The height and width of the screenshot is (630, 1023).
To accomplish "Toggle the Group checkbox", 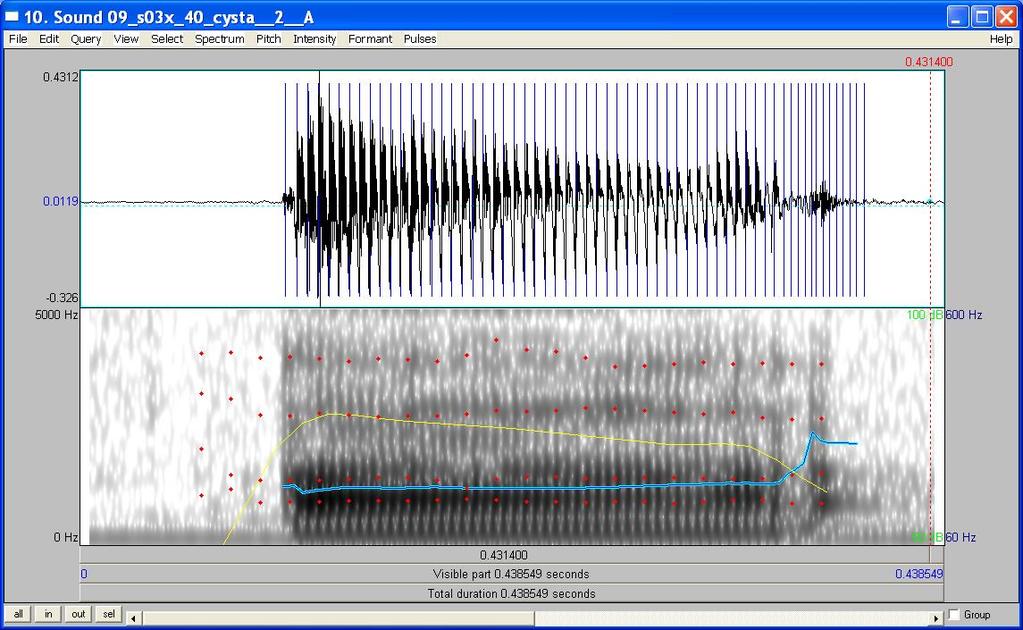I will 954,615.
